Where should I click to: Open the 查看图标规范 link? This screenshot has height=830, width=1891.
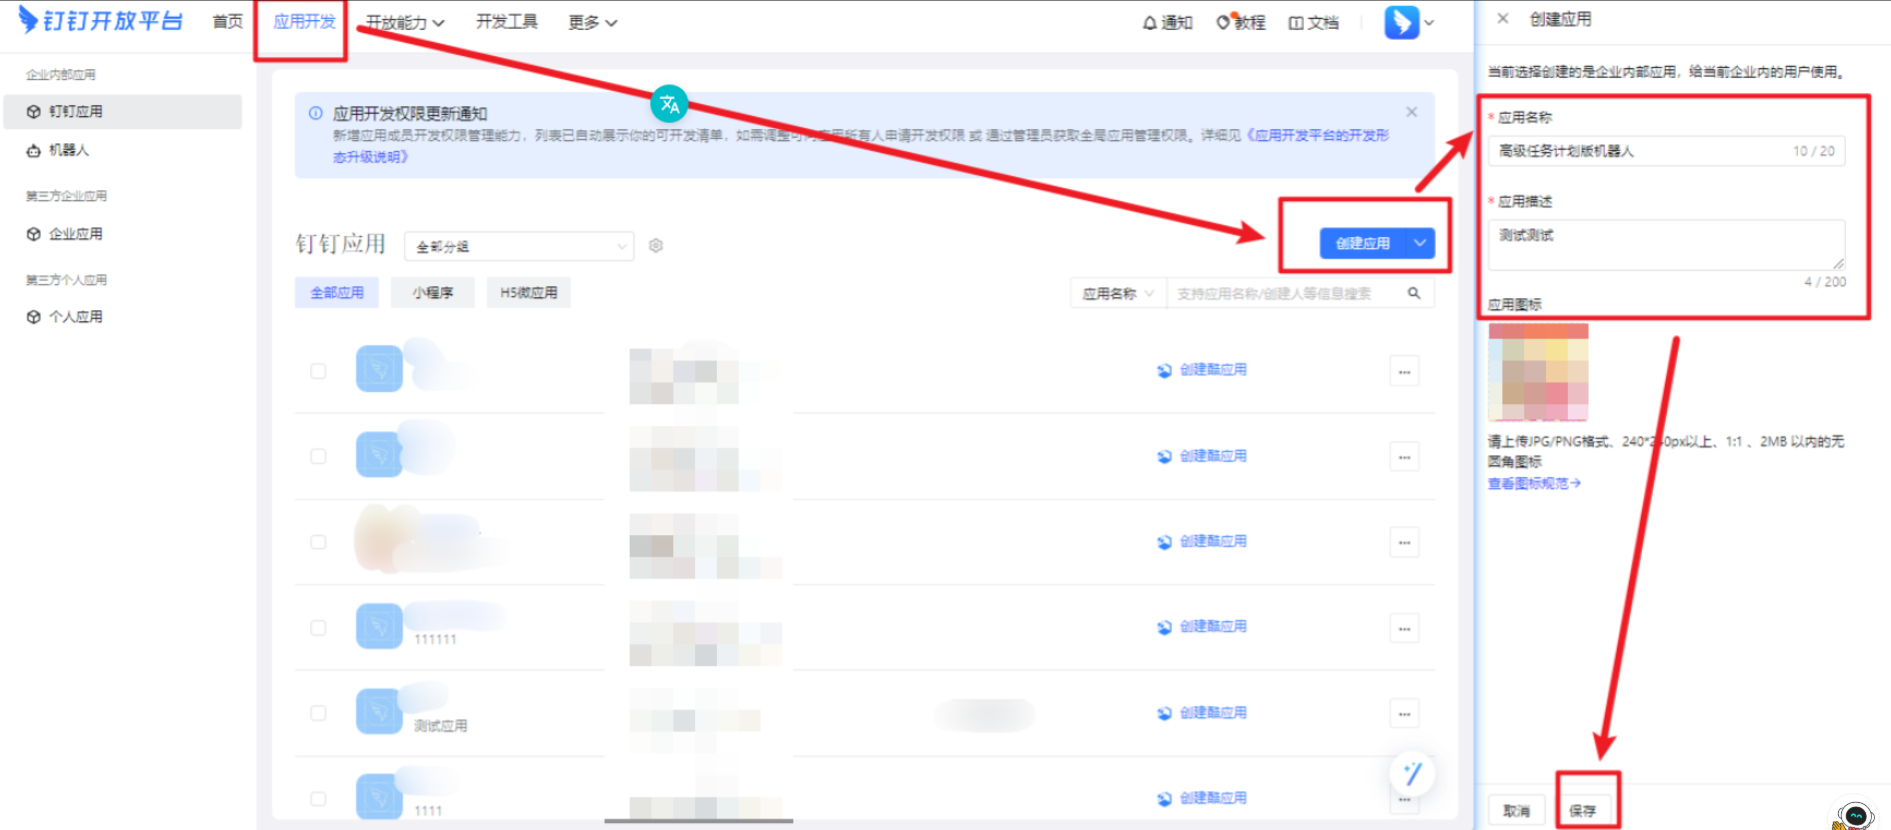point(1534,484)
